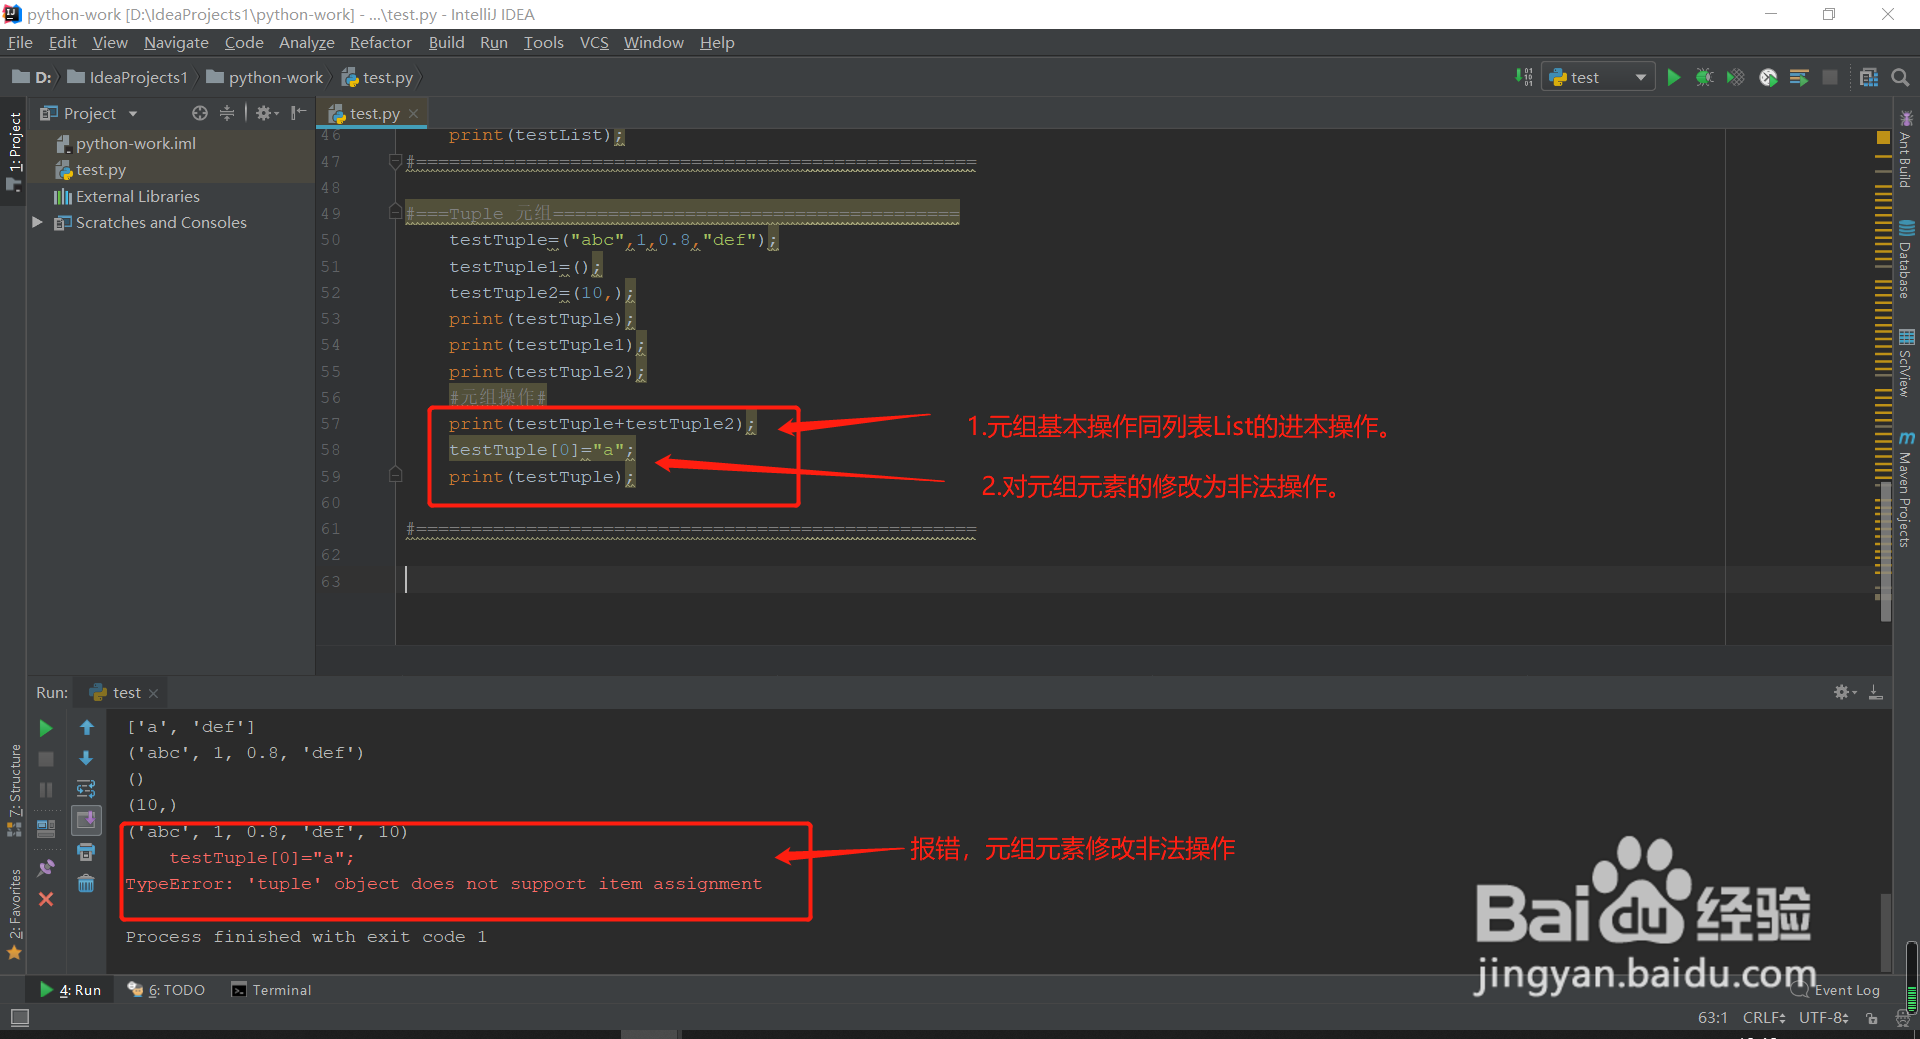This screenshot has height=1039, width=1920.
Task: Clear all console output with the trash icon
Action: pos(86,883)
